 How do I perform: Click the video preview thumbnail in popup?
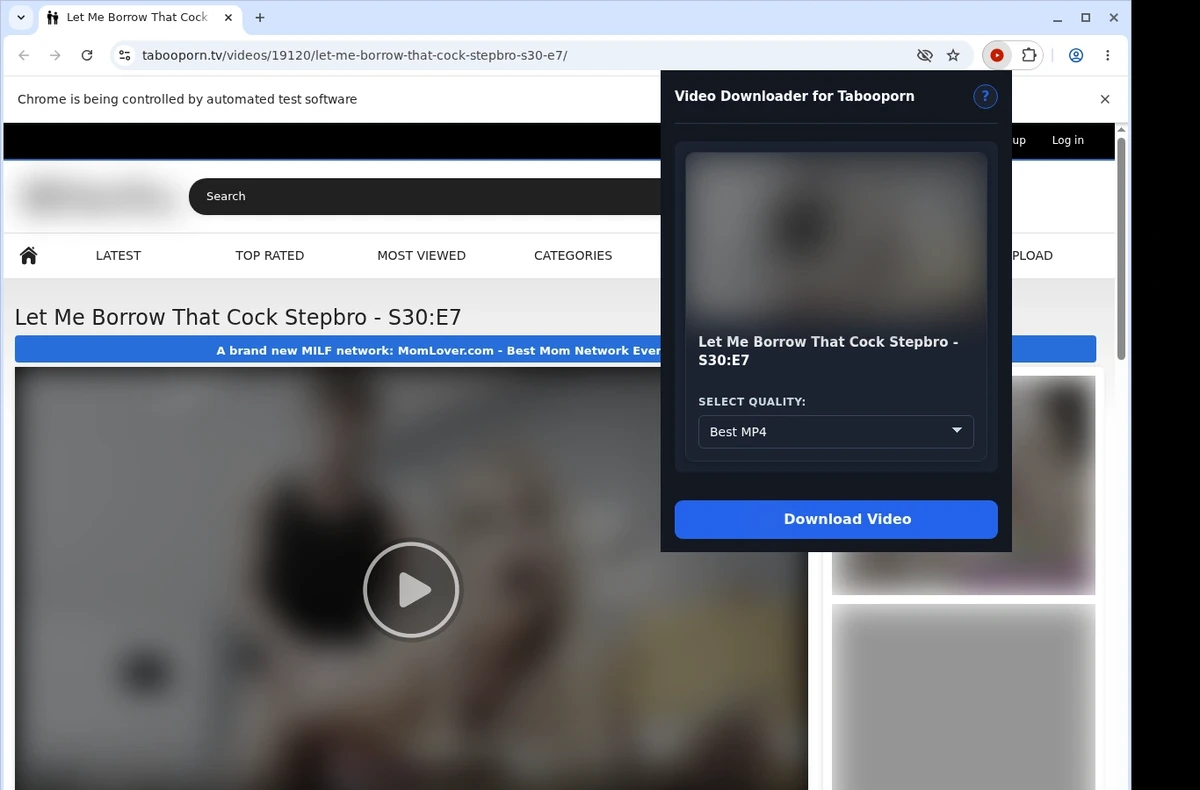point(836,236)
